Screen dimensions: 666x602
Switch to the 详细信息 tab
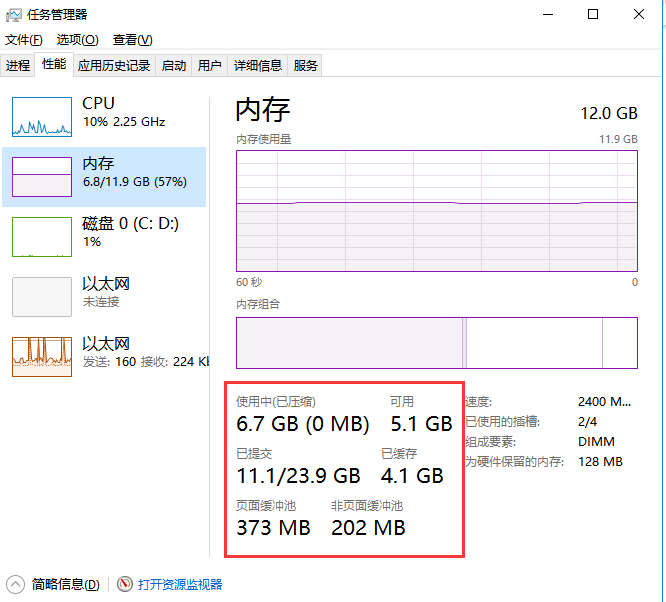click(x=258, y=66)
